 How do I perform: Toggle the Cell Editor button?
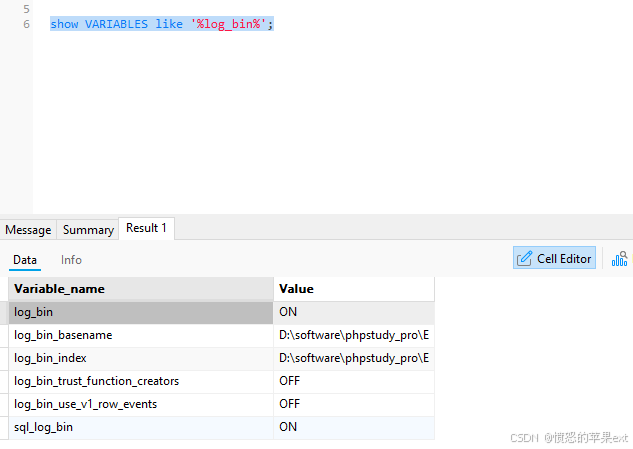click(554, 258)
